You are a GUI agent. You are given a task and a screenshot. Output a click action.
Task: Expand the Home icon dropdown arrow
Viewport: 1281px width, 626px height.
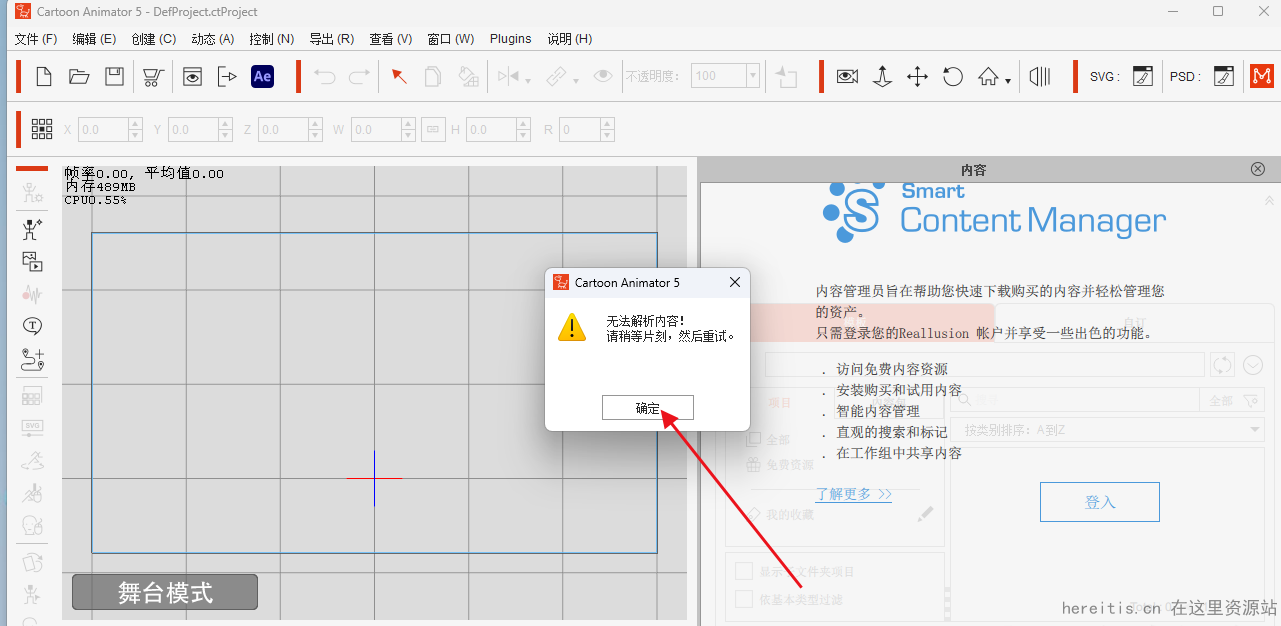coord(1008,79)
